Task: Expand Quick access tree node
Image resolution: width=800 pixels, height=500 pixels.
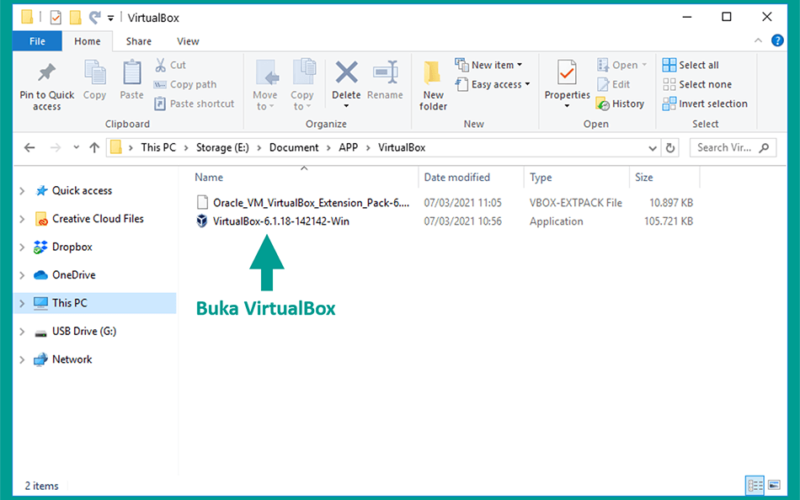Action: pos(22,191)
